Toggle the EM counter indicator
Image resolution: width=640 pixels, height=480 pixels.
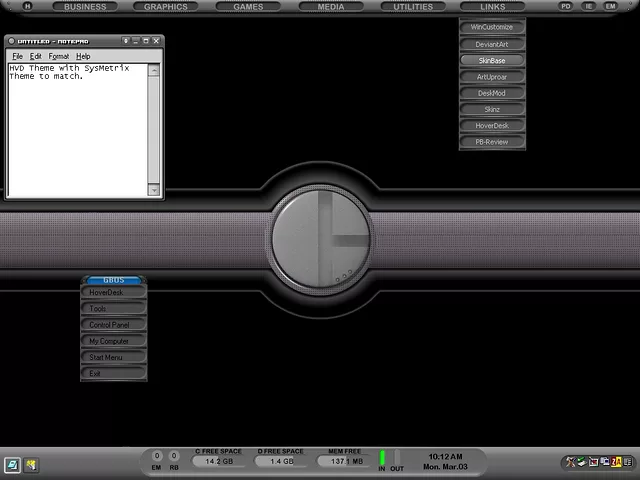156,457
